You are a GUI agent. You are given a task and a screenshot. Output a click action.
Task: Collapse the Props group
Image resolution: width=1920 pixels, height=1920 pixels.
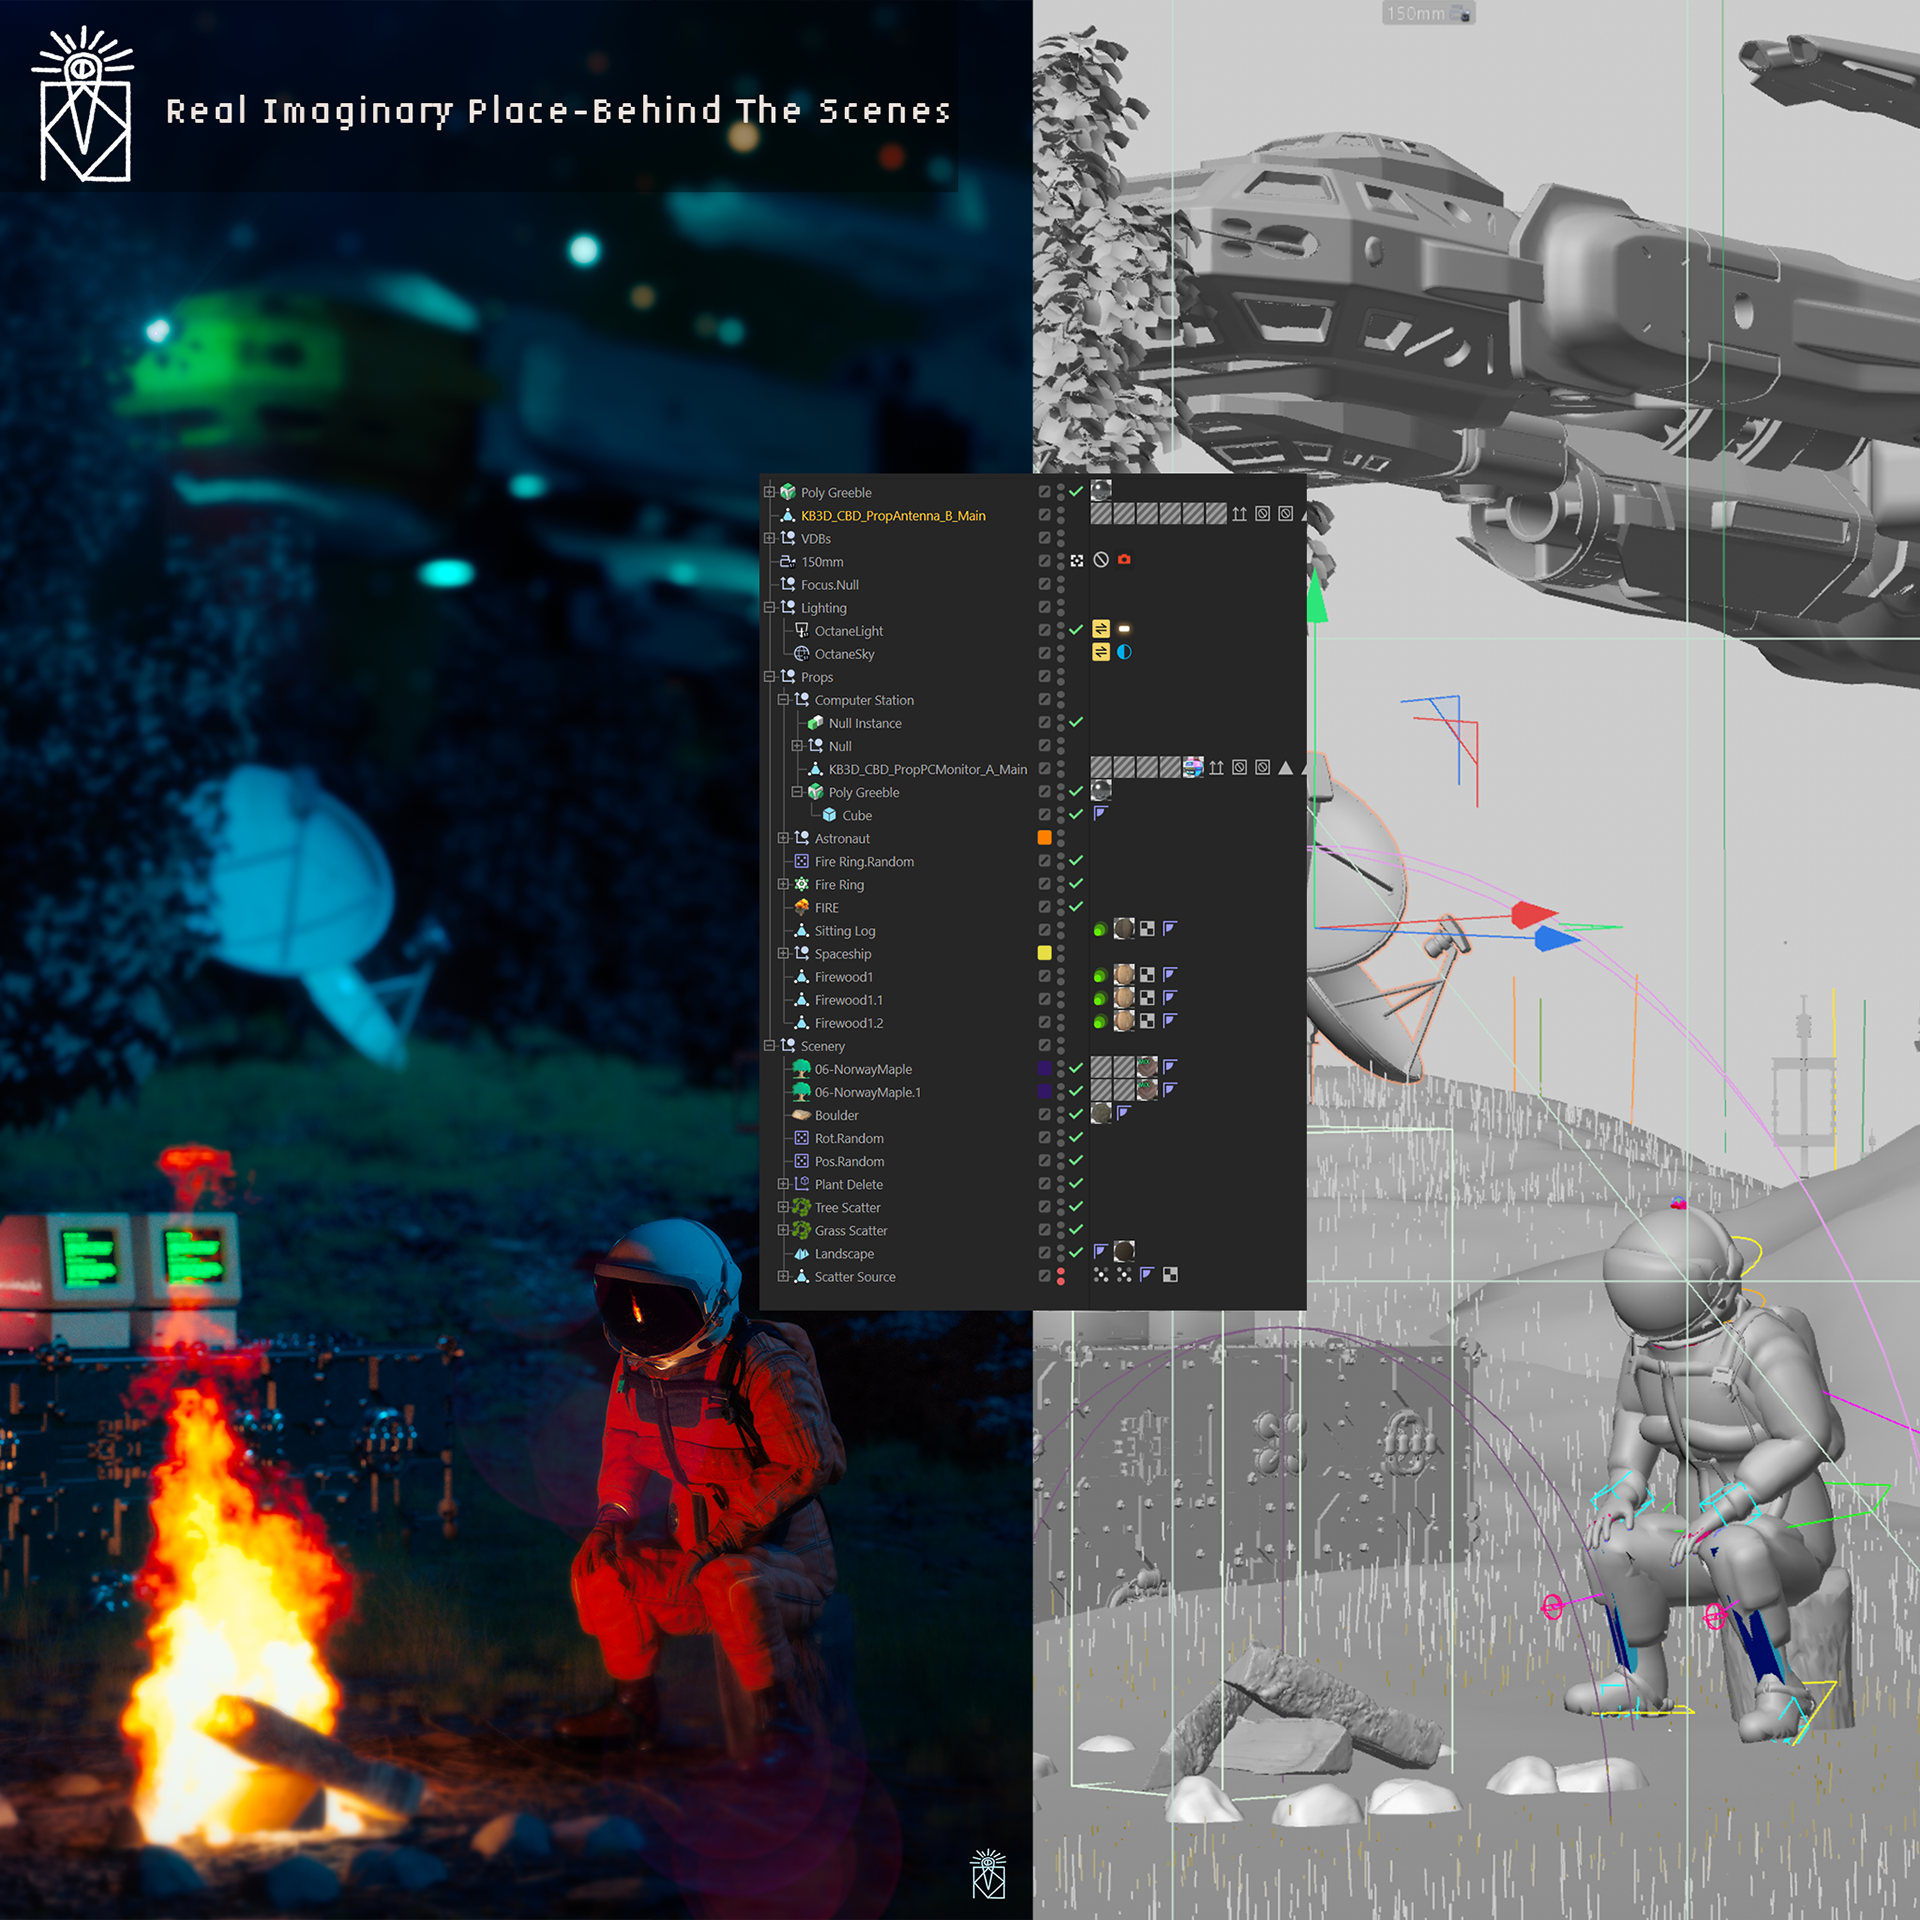click(769, 676)
